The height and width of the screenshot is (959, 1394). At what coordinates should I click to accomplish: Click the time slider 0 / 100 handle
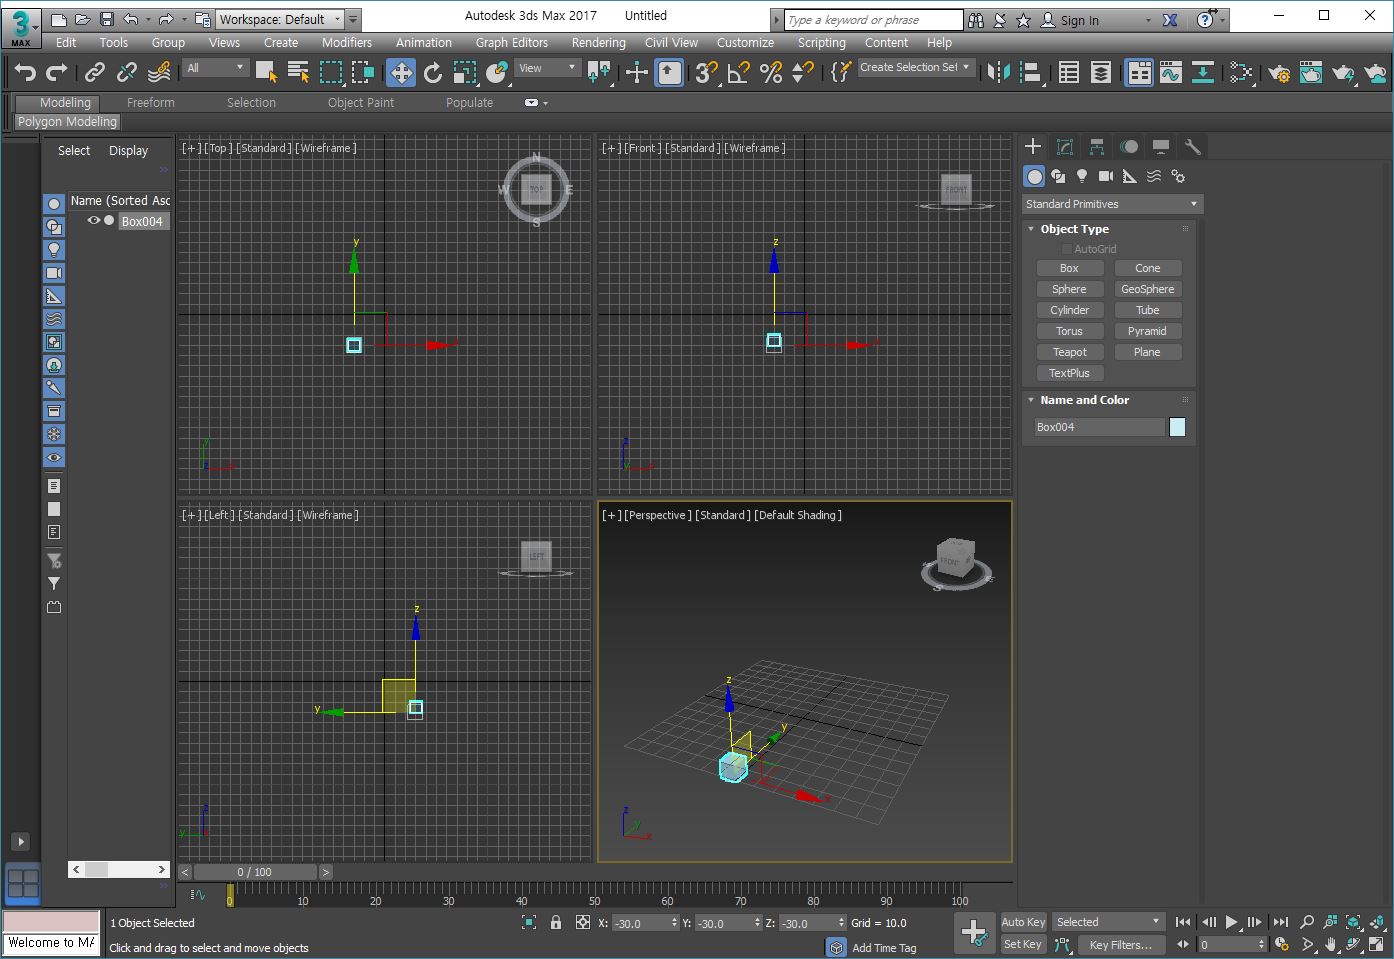pyautogui.click(x=255, y=872)
